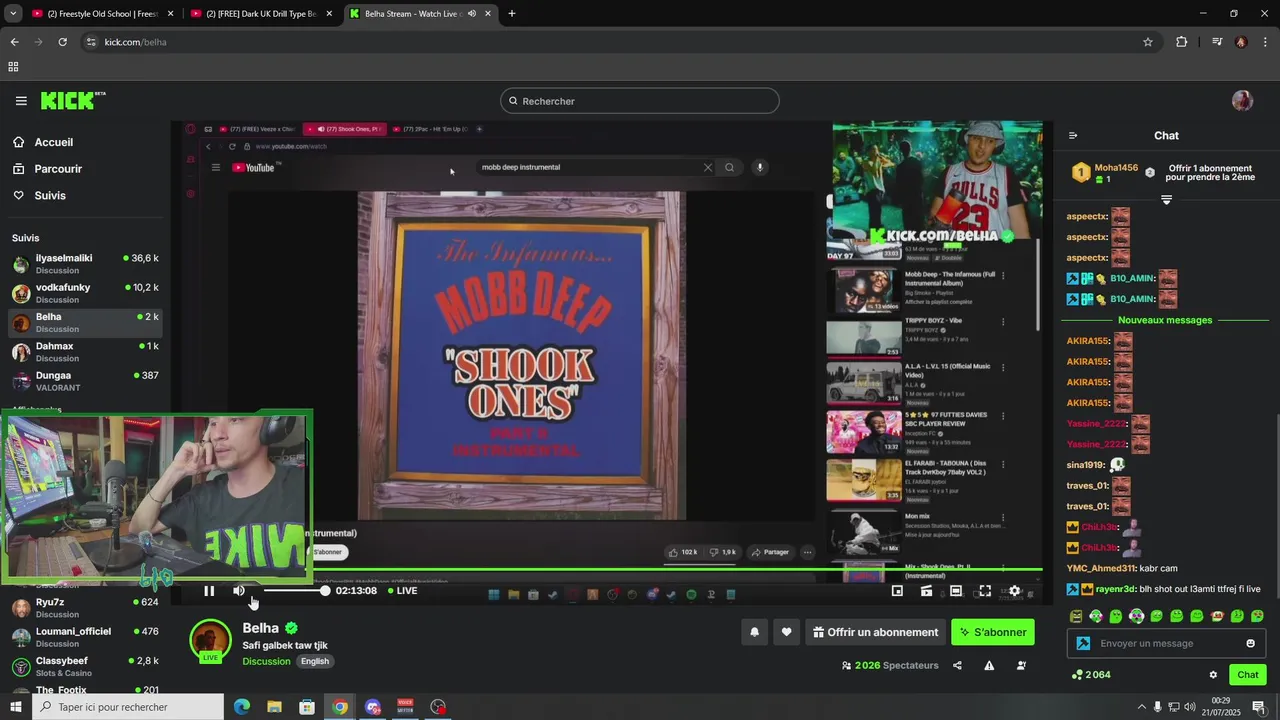
Task: Click username YMC_Ahmed311 in chat
Action: pos(1101,568)
